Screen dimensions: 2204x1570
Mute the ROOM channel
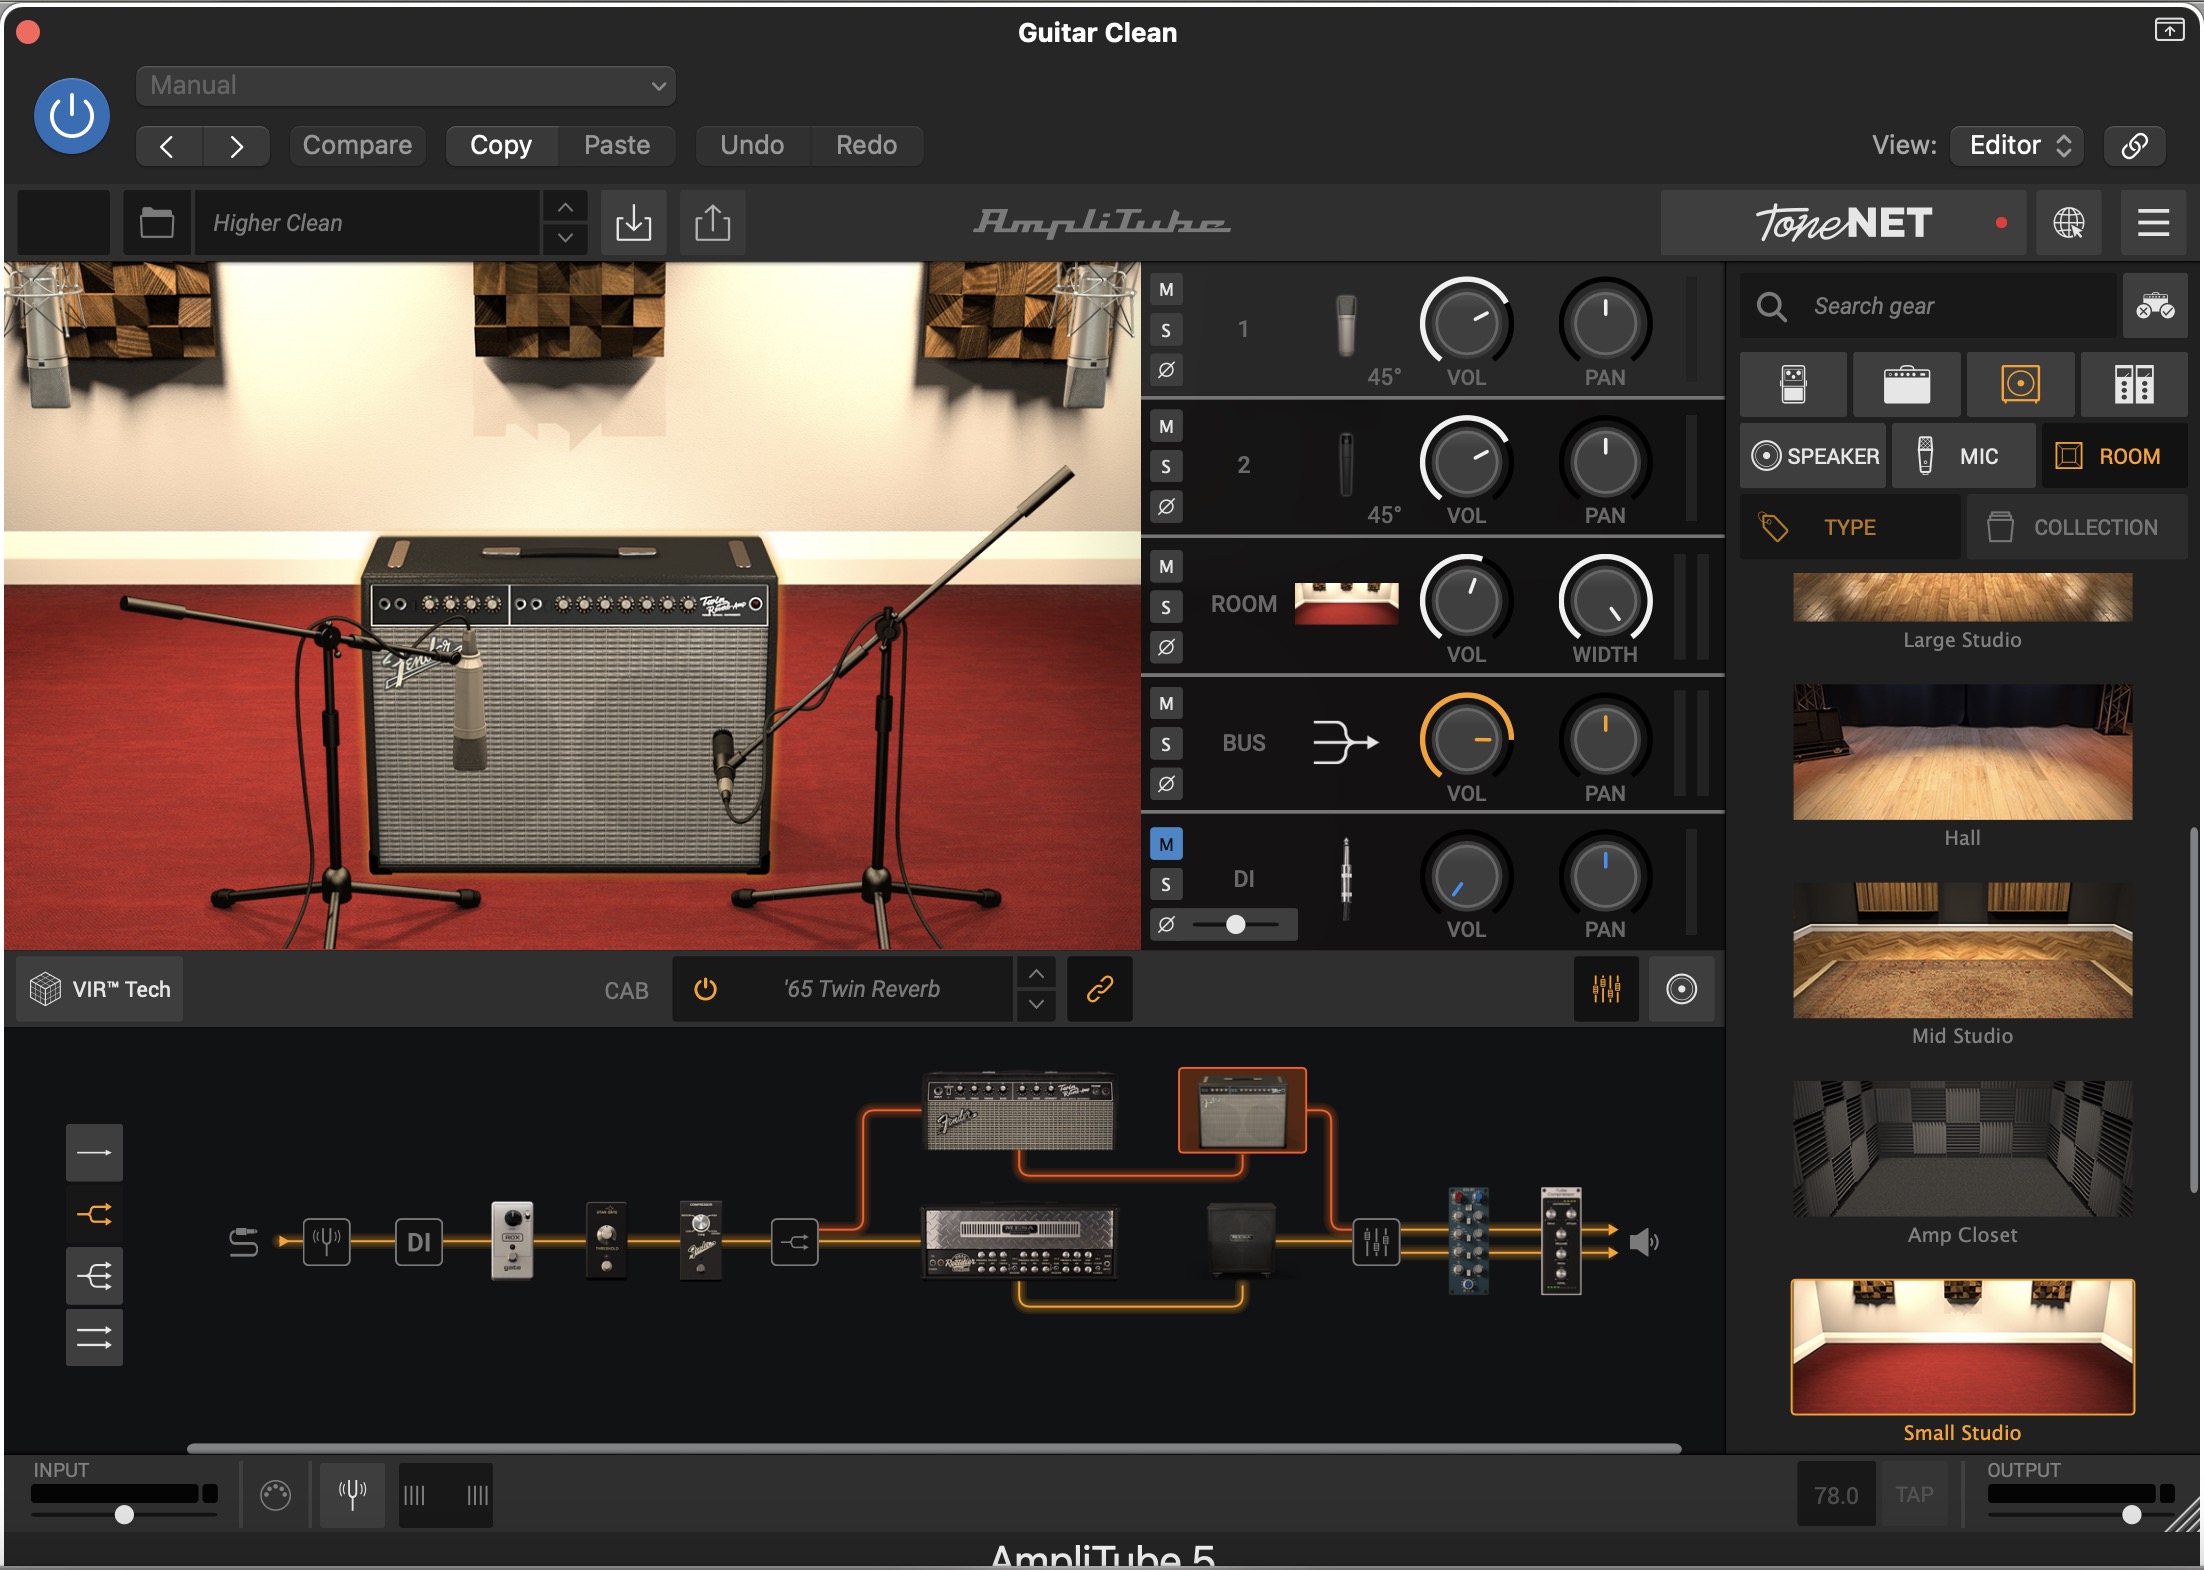click(1166, 567)
